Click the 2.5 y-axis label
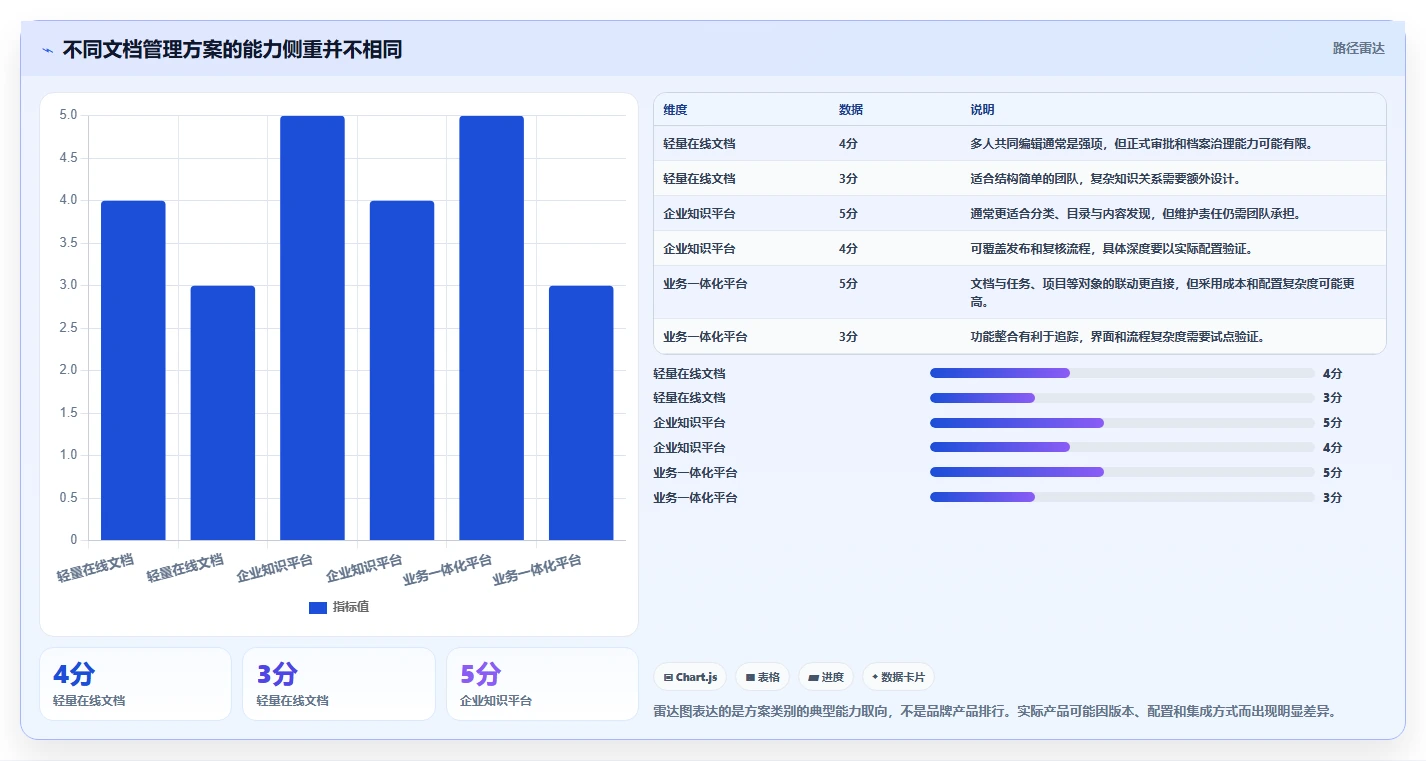 [x=68, y=328]
